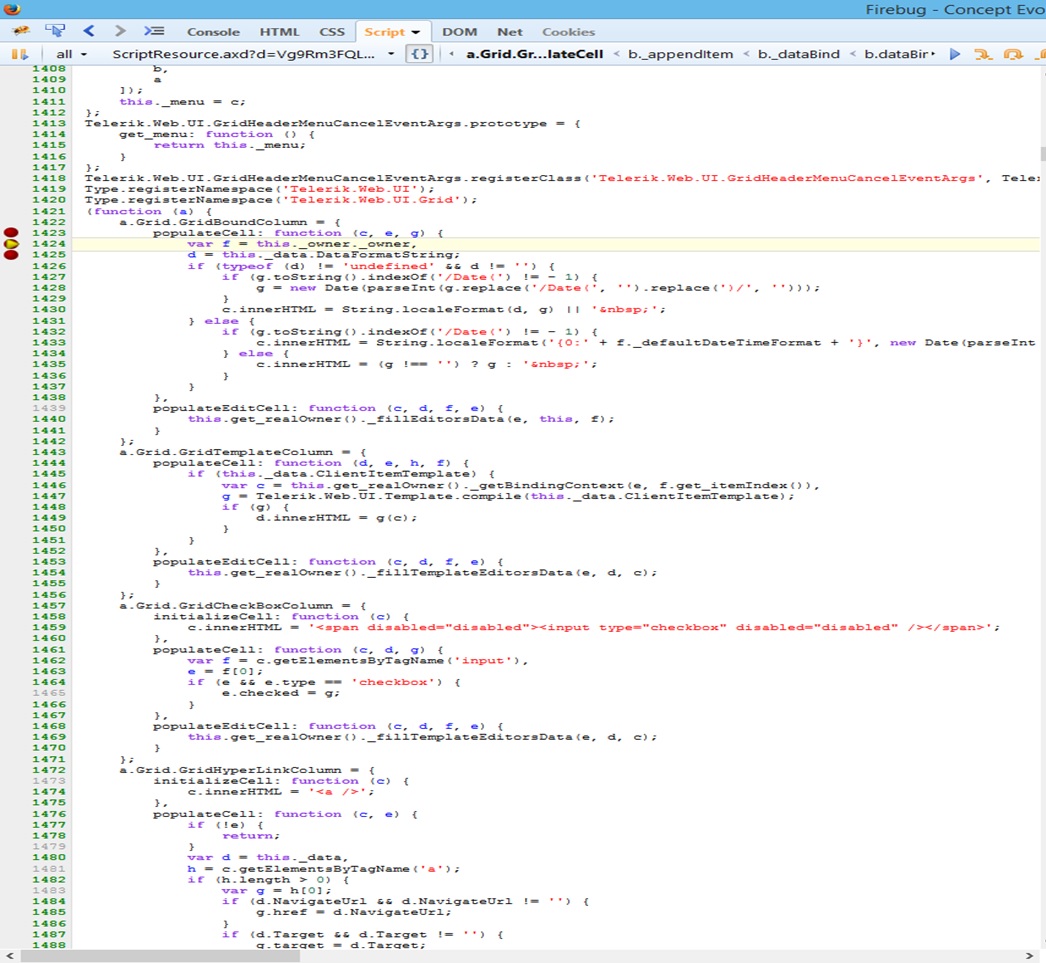Set breakpoint on line number 1426
Screen dimensions: 1046x963
click(x=49, y=266)
